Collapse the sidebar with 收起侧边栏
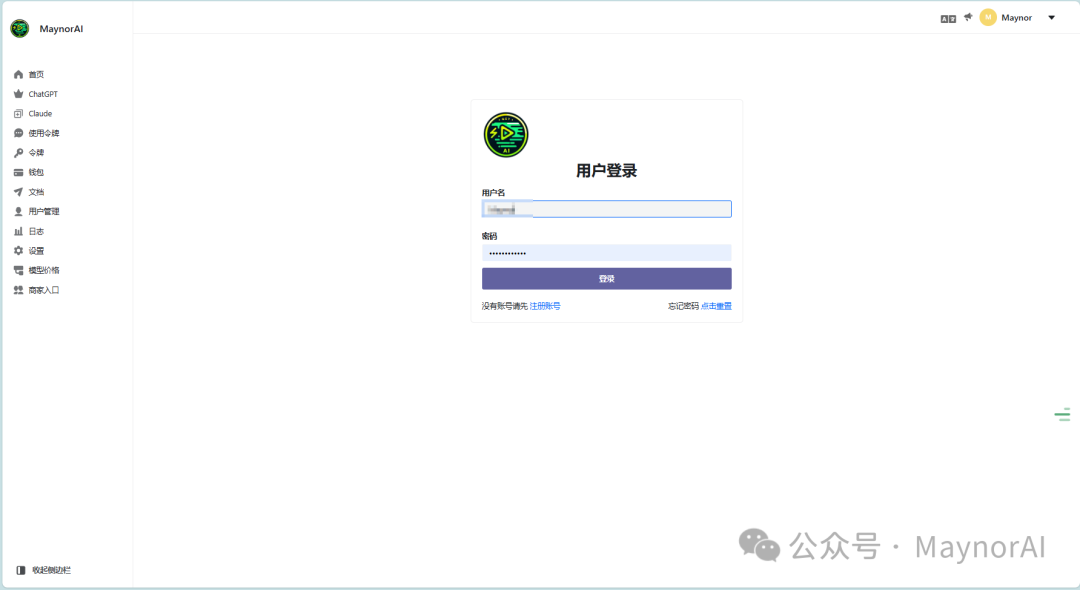 [43, 570]
